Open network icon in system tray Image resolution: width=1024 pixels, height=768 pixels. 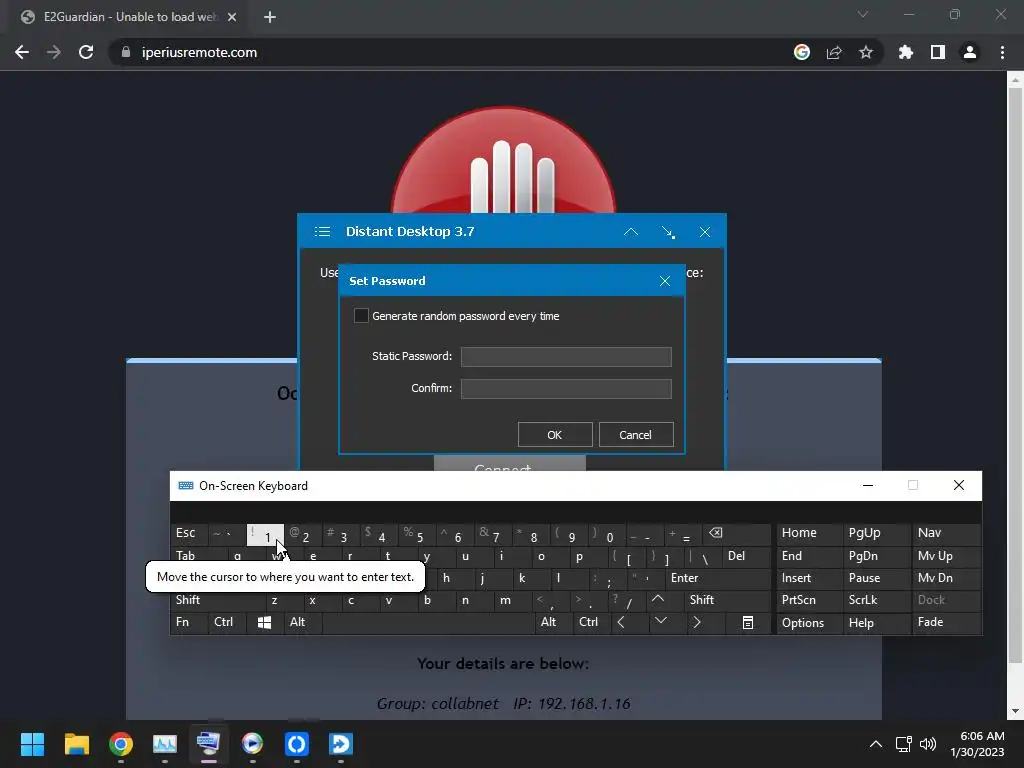tap(904, 744)
